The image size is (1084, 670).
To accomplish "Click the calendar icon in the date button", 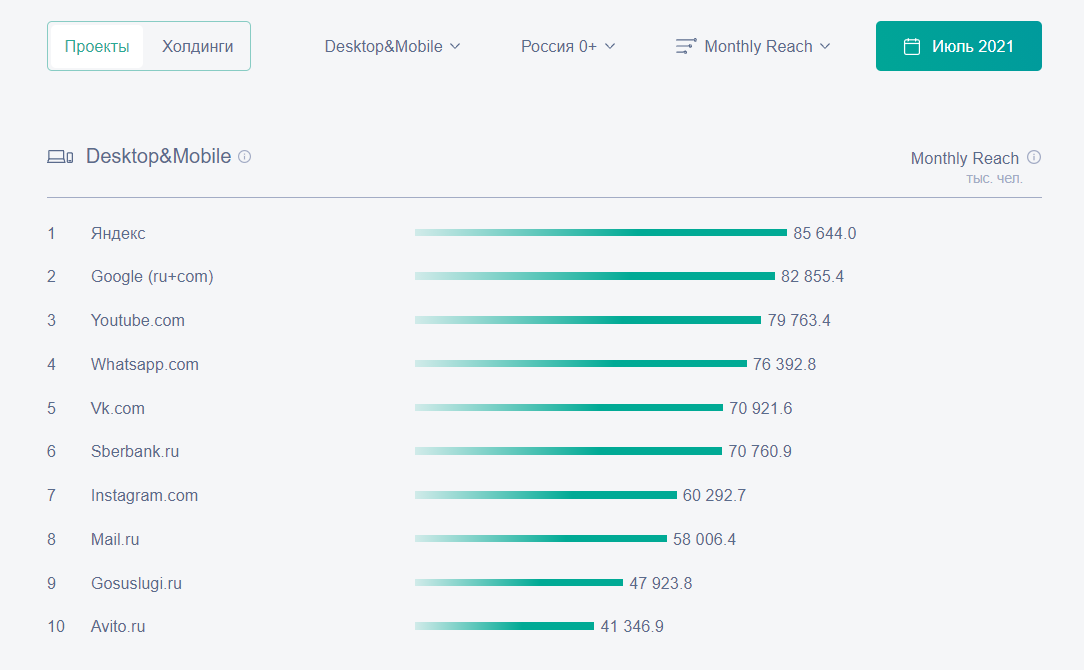I will point(912,46).
